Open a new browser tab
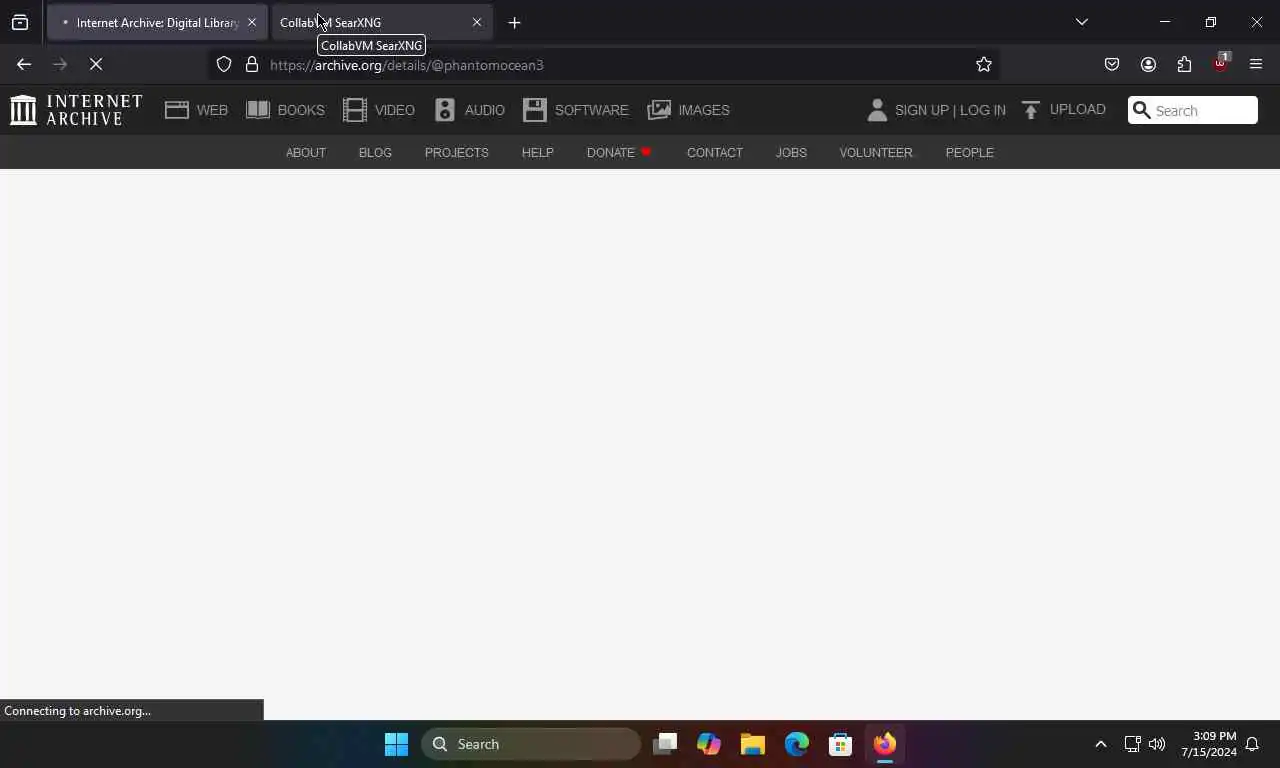This screenshot has width=1280, height=768. pyautogui.click(x=514, y=22)
